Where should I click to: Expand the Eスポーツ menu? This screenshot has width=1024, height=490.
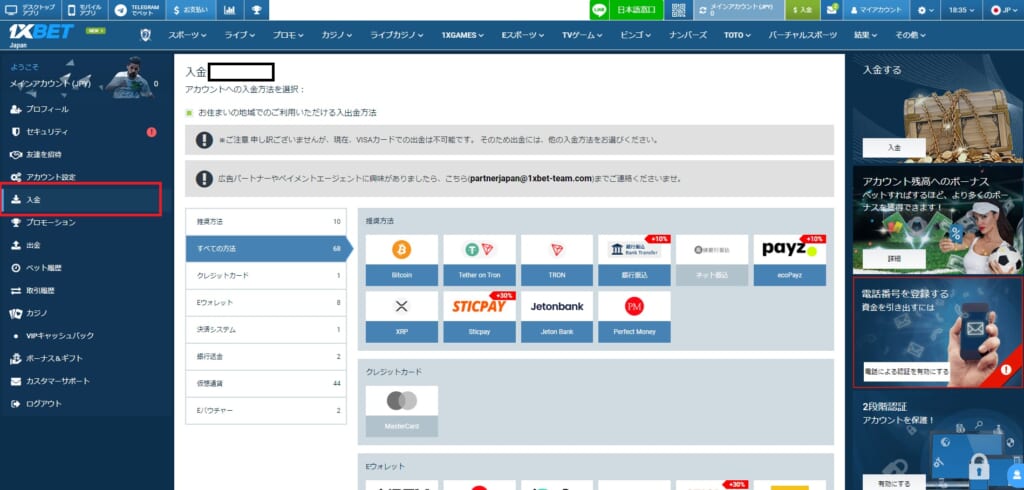click(523, 35)
